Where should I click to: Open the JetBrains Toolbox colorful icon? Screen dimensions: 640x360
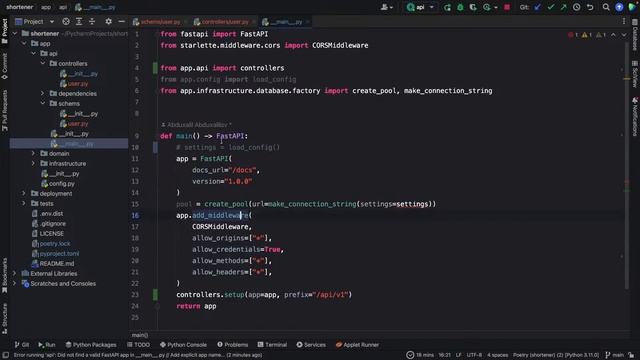coord(632,7)
